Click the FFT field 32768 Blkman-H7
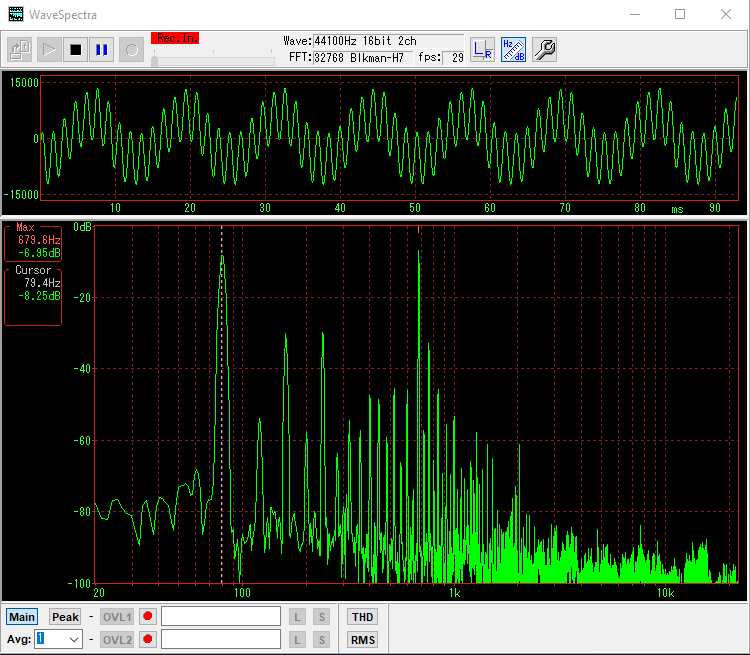Screen dimensions: 750x655 [x=362, y=58]
